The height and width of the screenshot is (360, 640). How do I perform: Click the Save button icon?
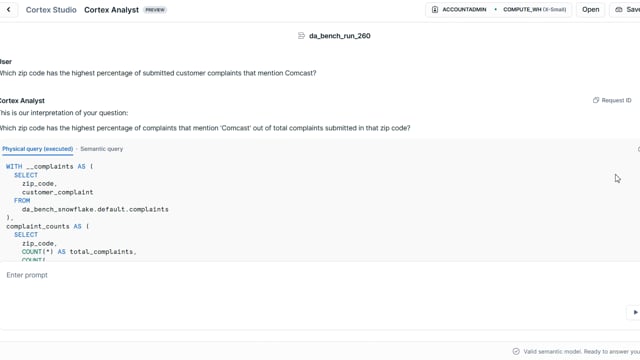[x=619, y=9]
